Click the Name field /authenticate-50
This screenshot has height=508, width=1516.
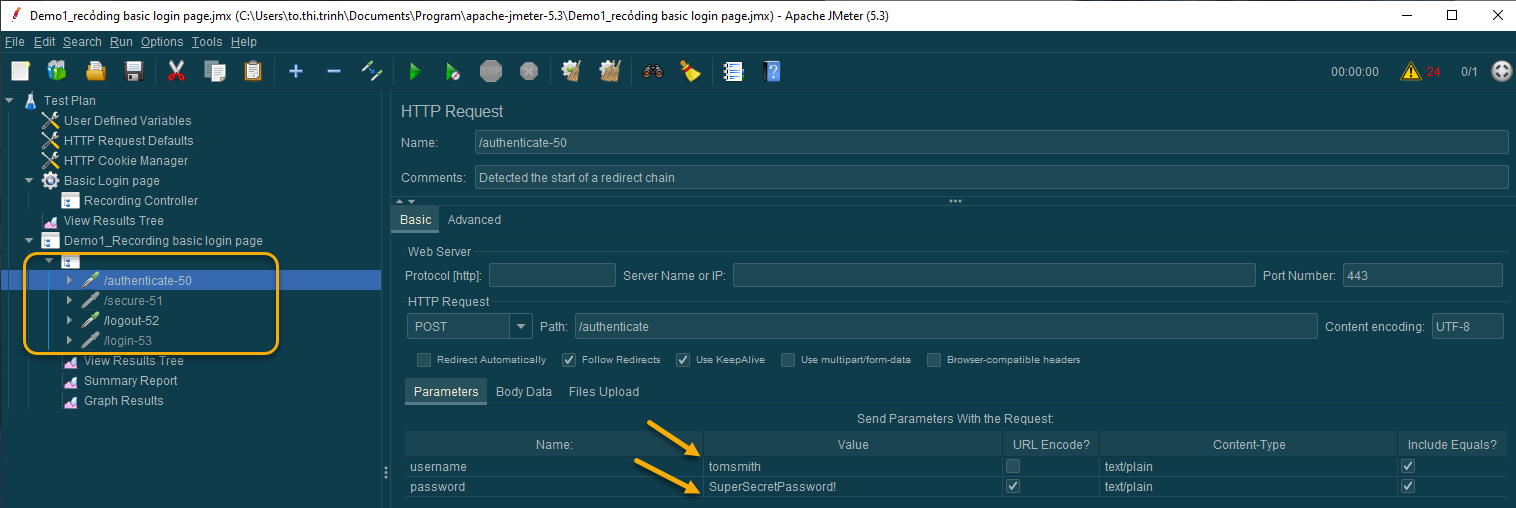(991, 143)
